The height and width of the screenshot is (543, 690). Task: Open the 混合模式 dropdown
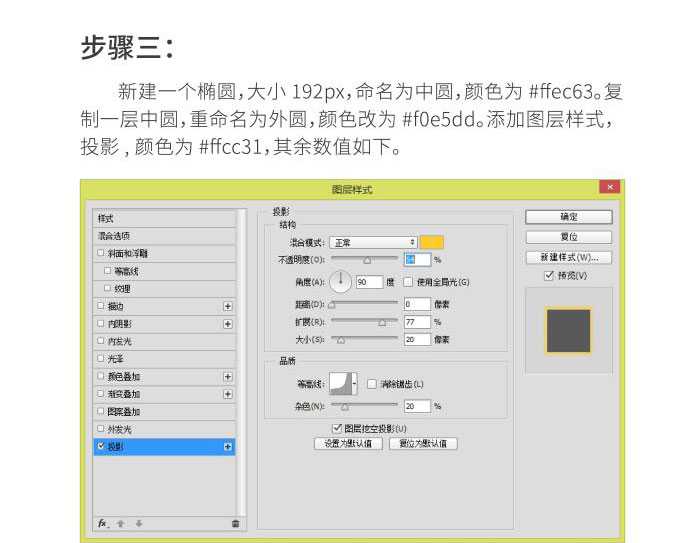(373, 242)
